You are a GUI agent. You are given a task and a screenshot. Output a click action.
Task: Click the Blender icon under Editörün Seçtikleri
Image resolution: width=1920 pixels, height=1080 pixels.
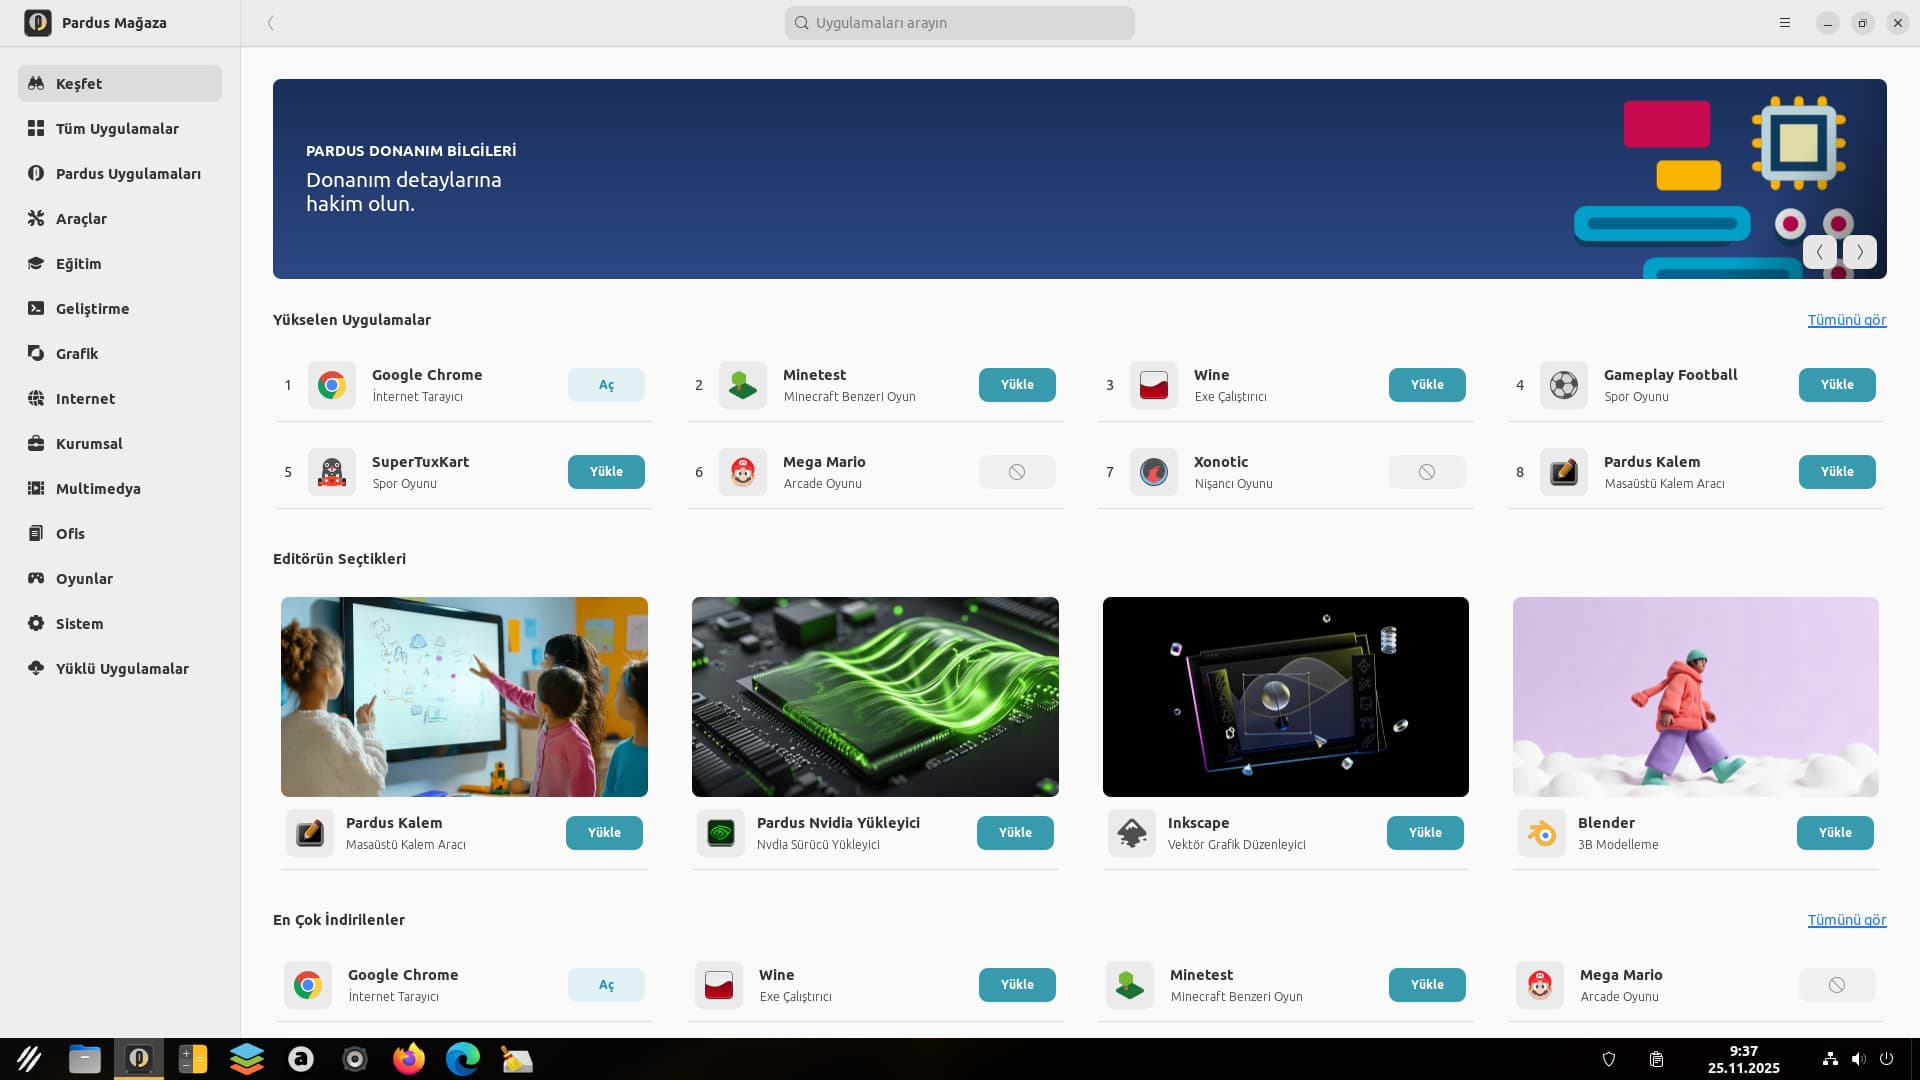(x=1541, y=833)
